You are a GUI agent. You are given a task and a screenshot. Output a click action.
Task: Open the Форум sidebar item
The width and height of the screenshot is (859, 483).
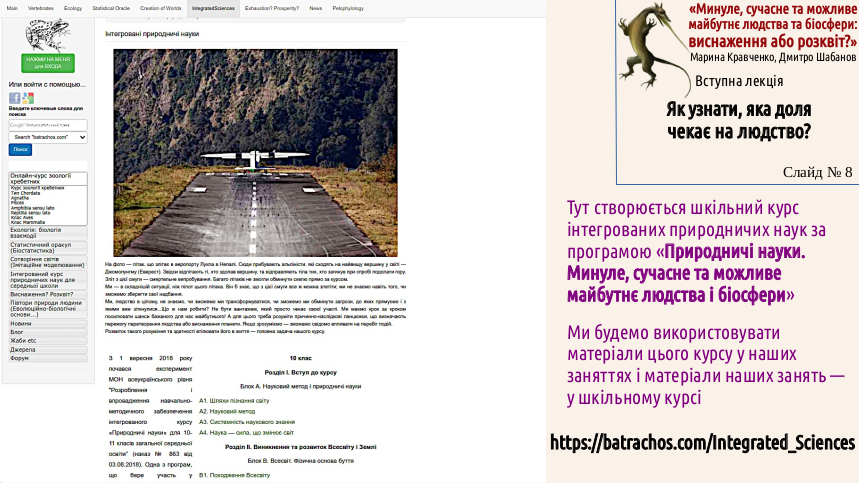click(20, 357)
